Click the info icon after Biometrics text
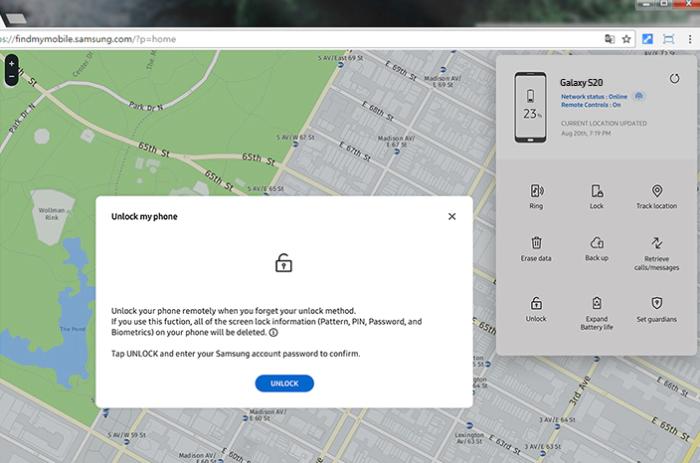Viewport: 700px width, 463px height. click(x=273, y=334)
